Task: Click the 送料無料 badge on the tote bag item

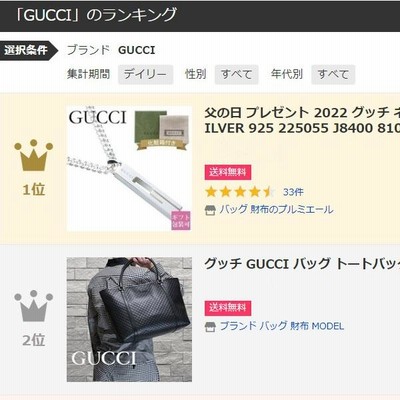Action: [228, 308]
